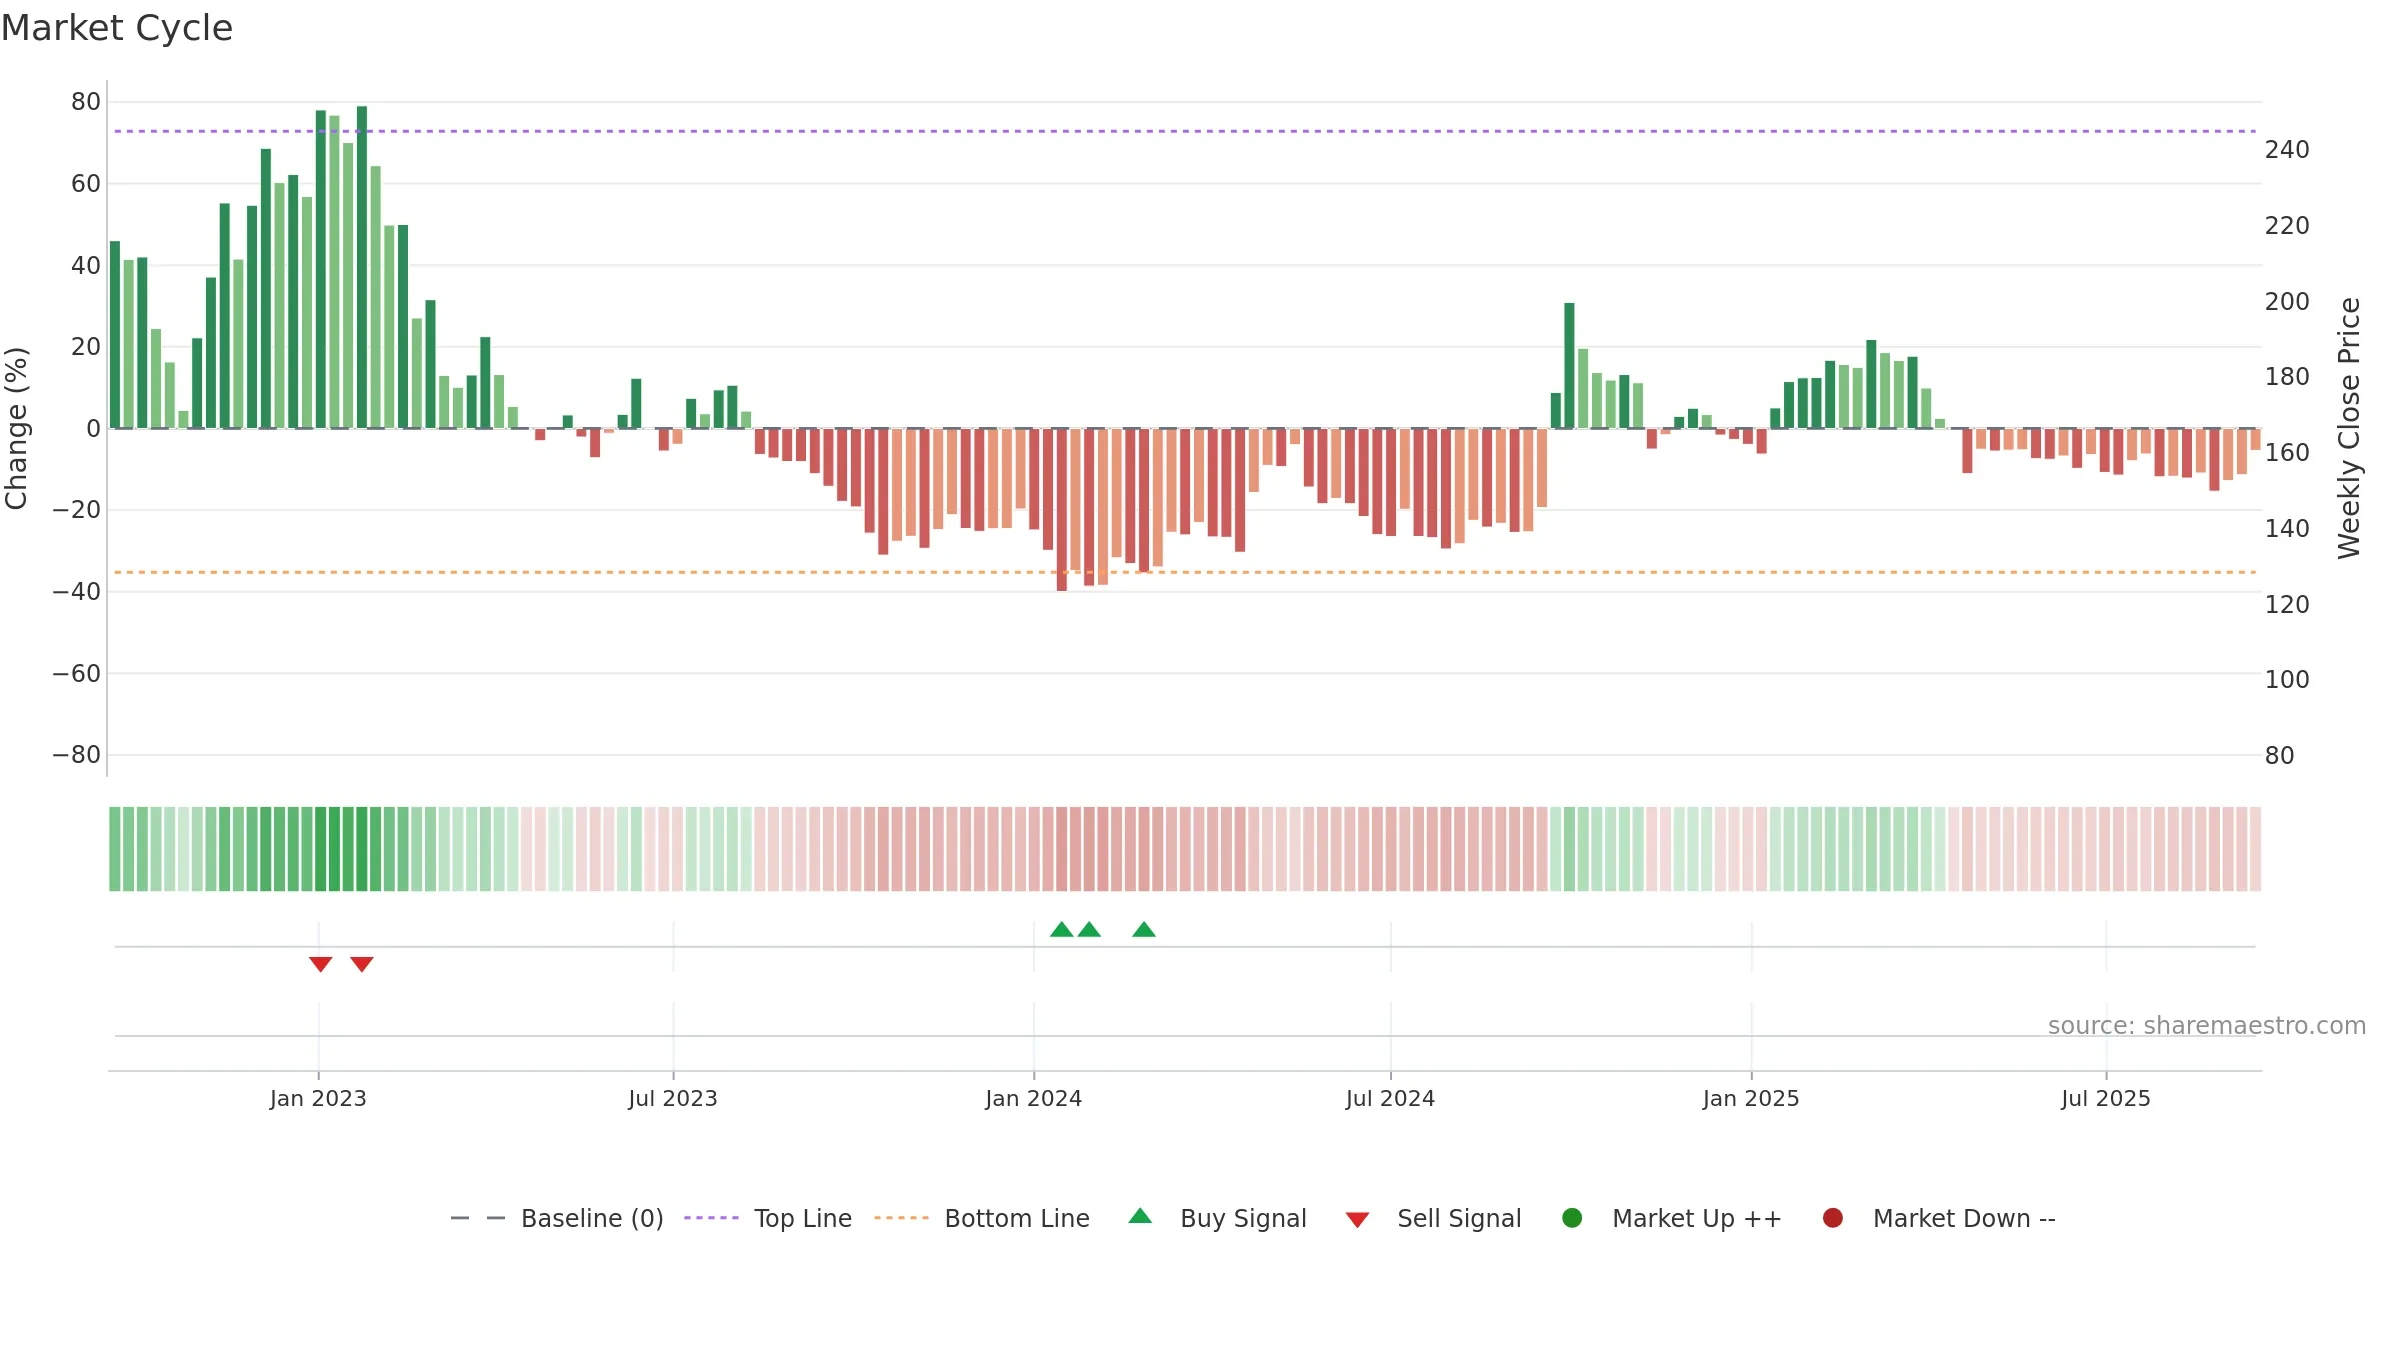Click the purple dotted Top Line legend swatch
Image resolution: width=2400 pixels, height=1350 pixels.
(x=711, y=1218)
